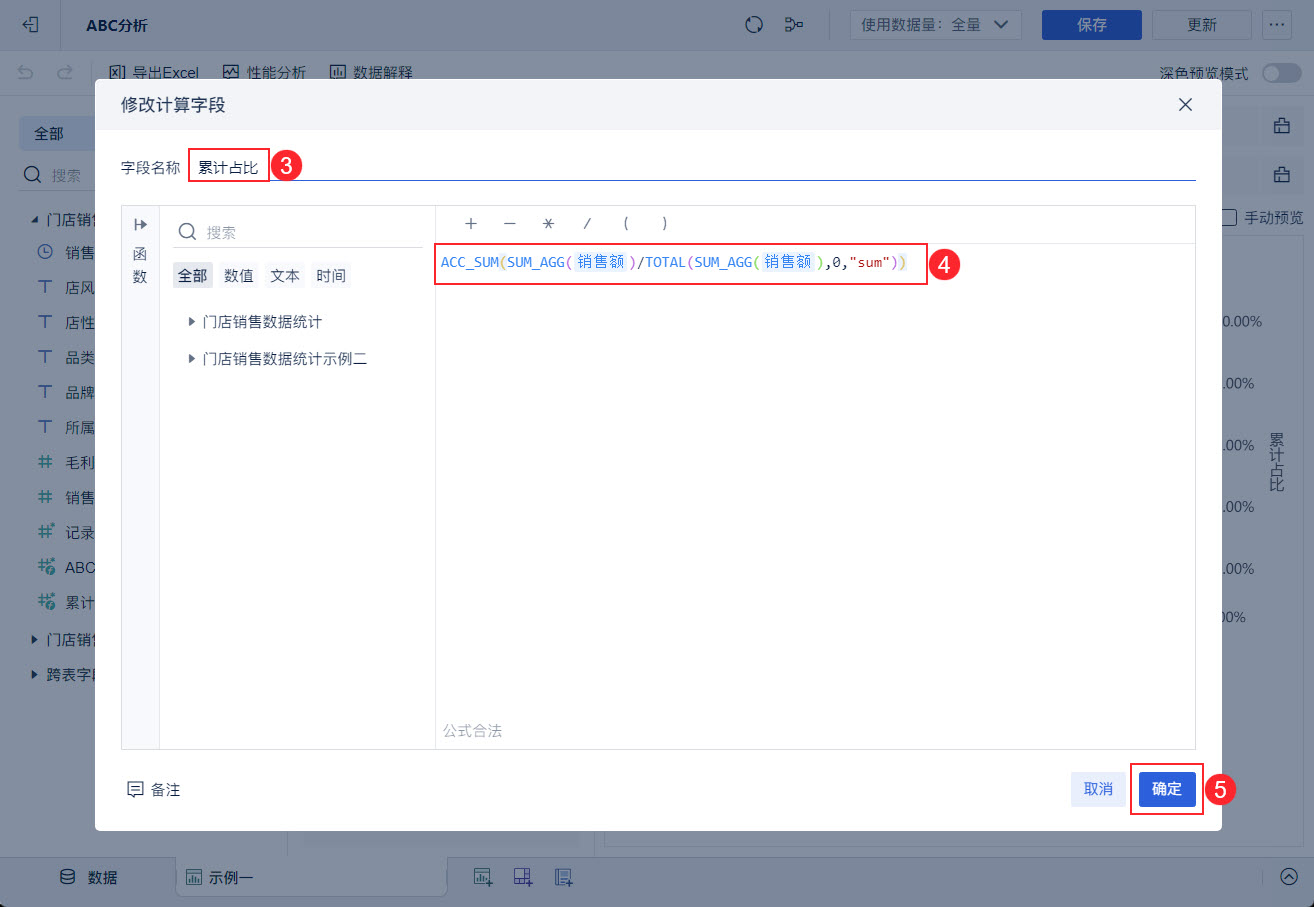Collapse the first 门店销 dataset tree arrow
This screenshot has width=1314, height=907.
35,219
